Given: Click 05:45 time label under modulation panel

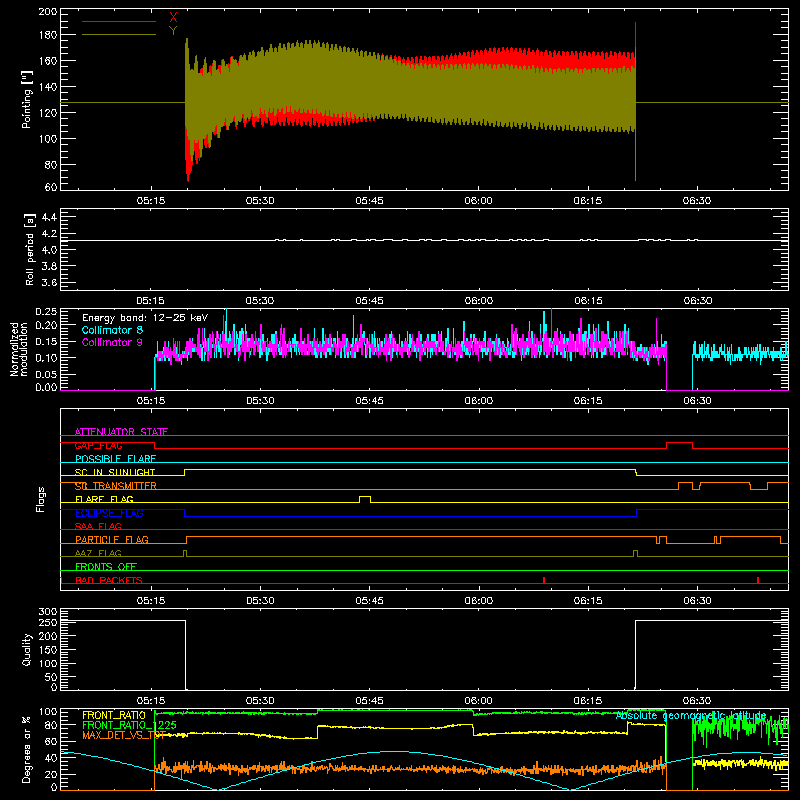Looking at the screenshot, I should [x=369, y=401].
